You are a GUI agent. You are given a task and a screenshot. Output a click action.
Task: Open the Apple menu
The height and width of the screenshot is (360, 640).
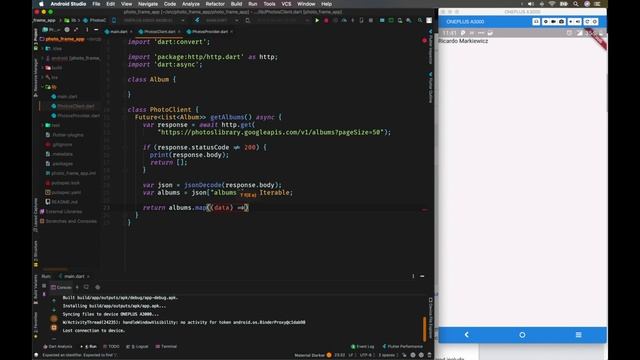[x=41, y=4]
